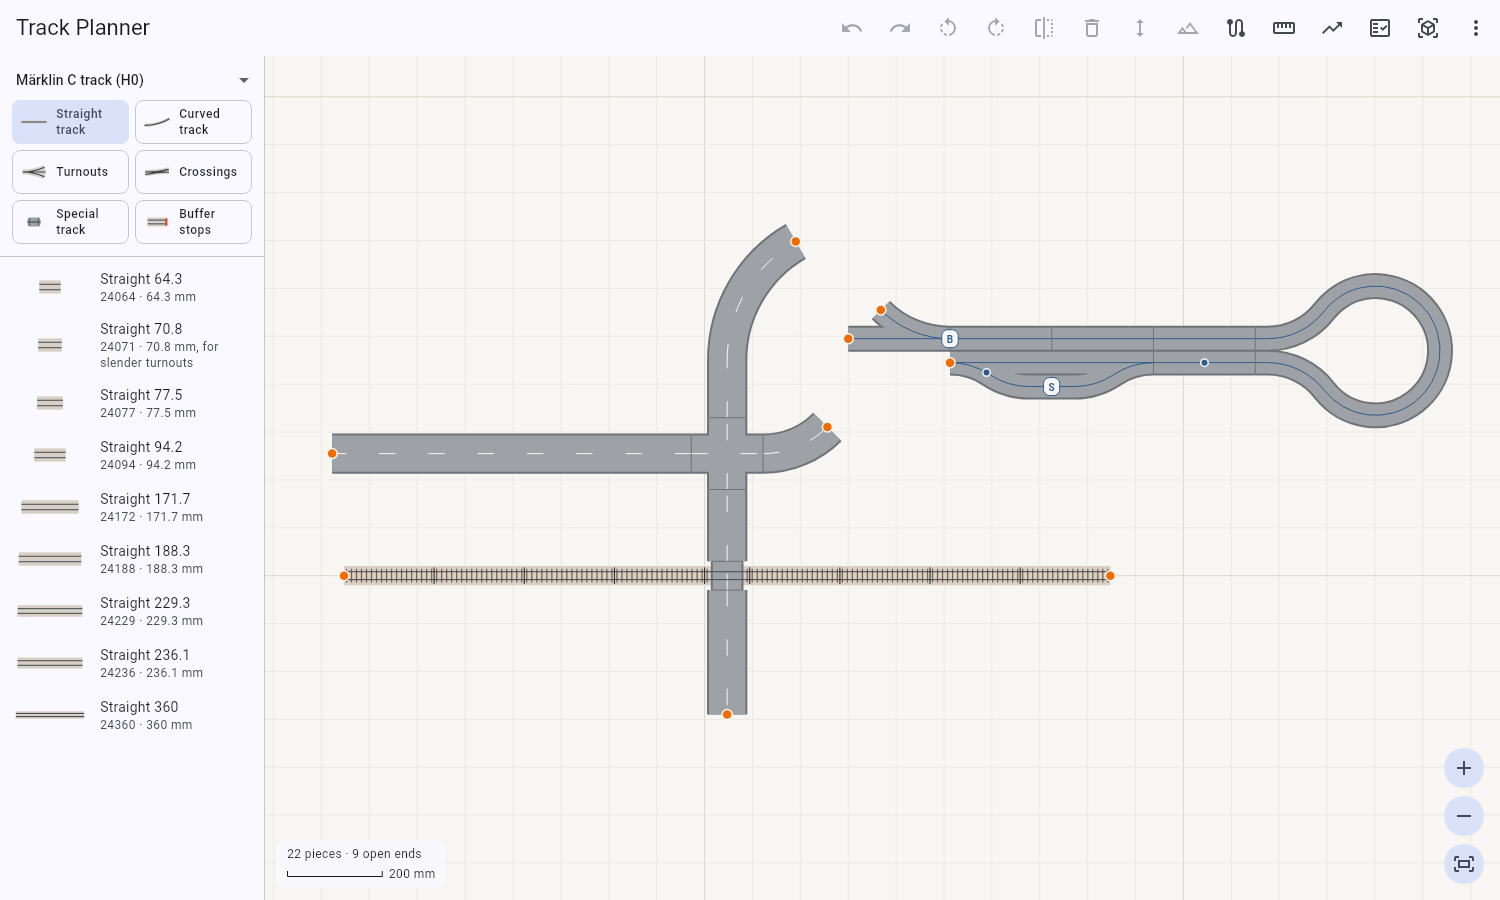Viewport: 1500px width, 900px height.
Task: Click the B marker on the track loop
Action: 950,339
